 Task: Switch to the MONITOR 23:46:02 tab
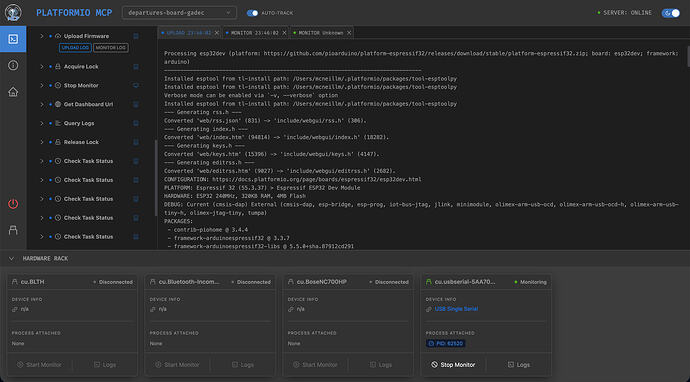255,33
